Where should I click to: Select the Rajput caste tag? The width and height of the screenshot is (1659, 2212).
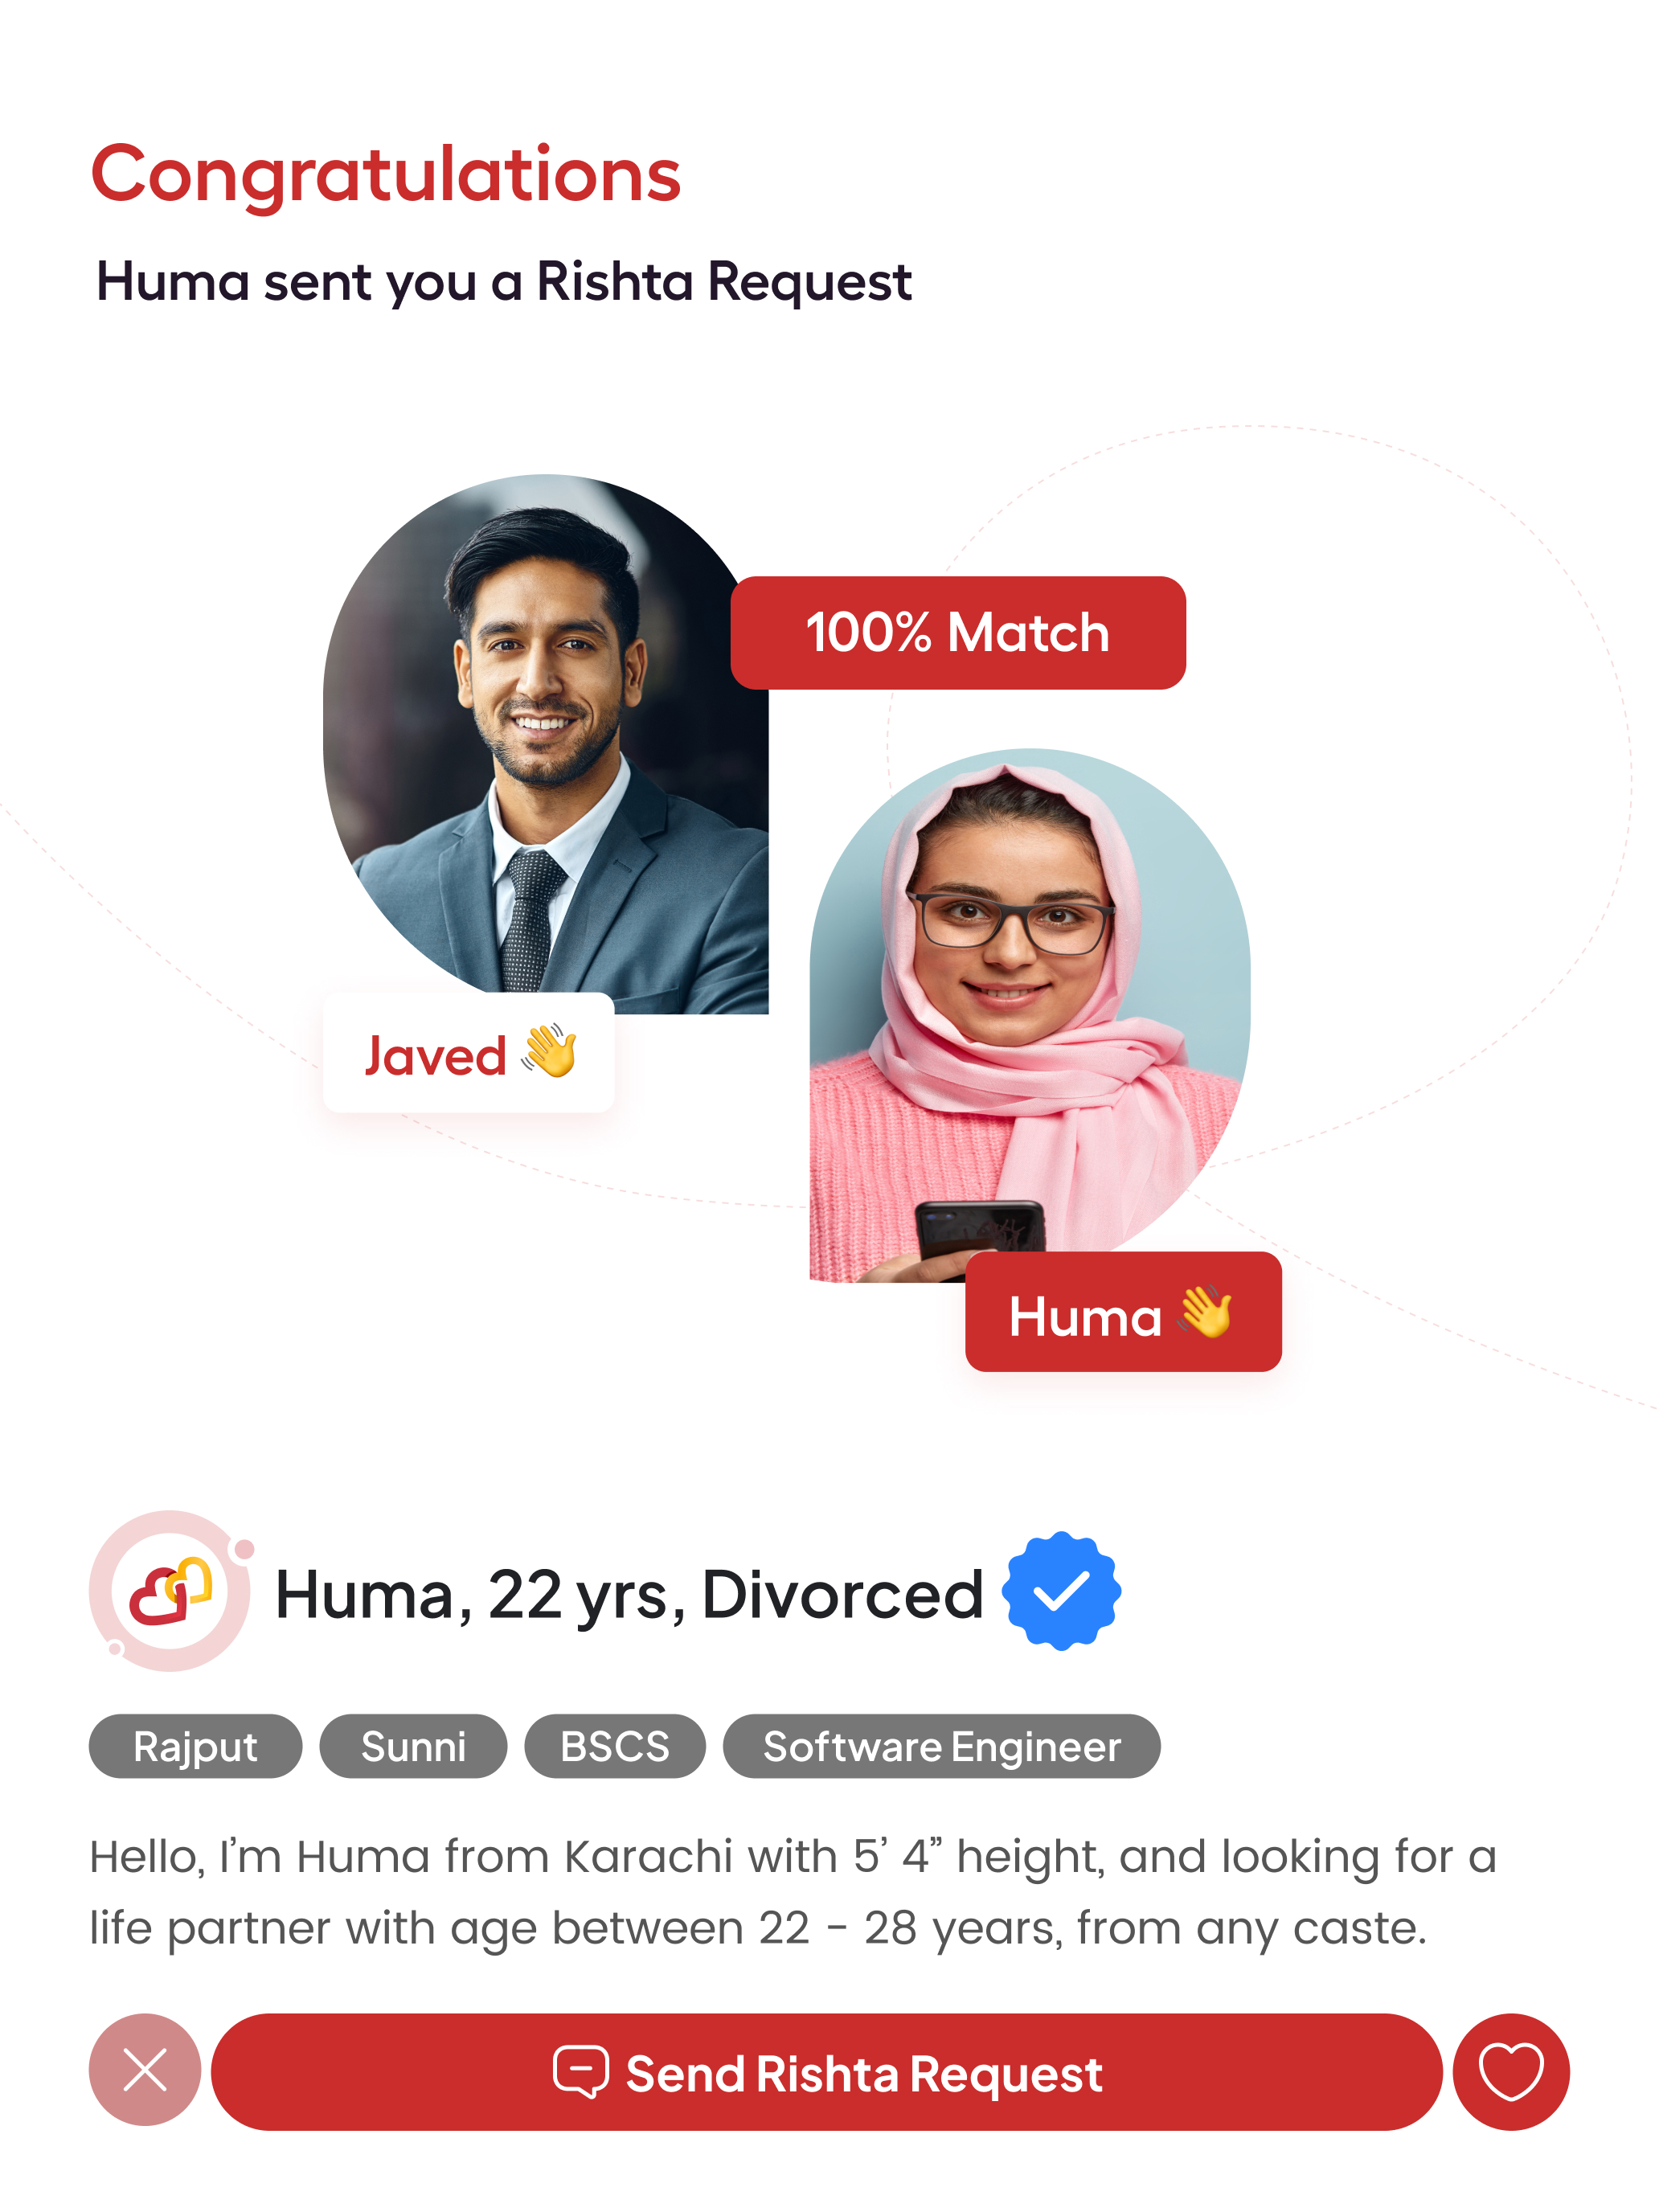click(x=195, y=1746)
